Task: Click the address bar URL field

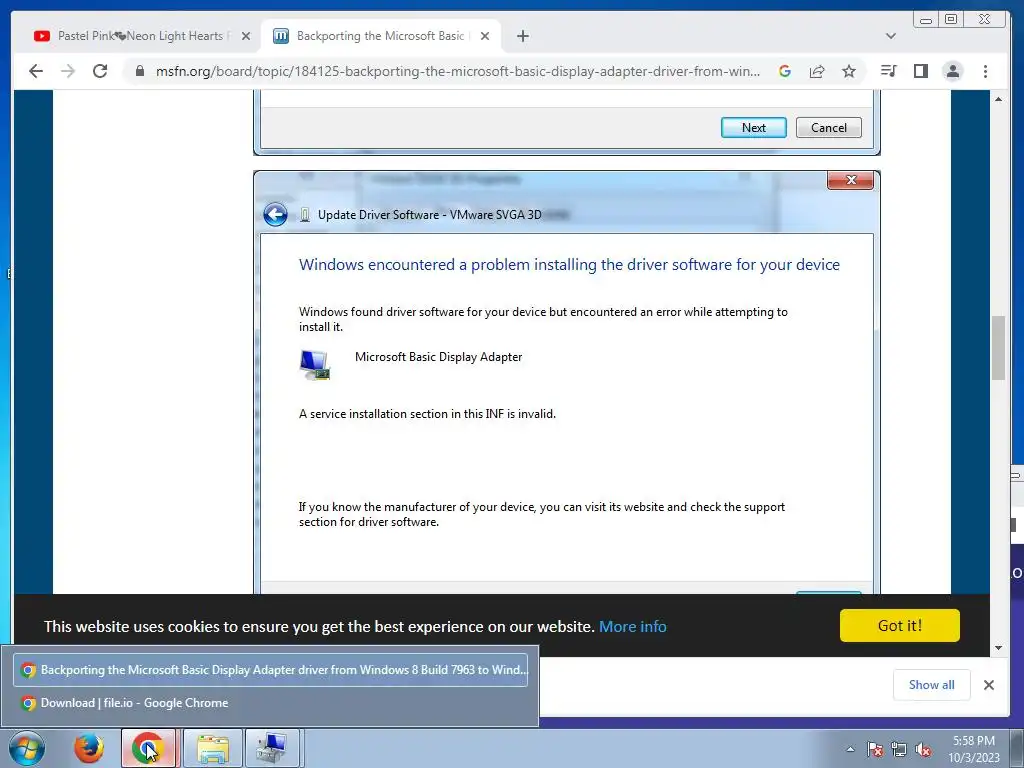Action: coord(457,71)
